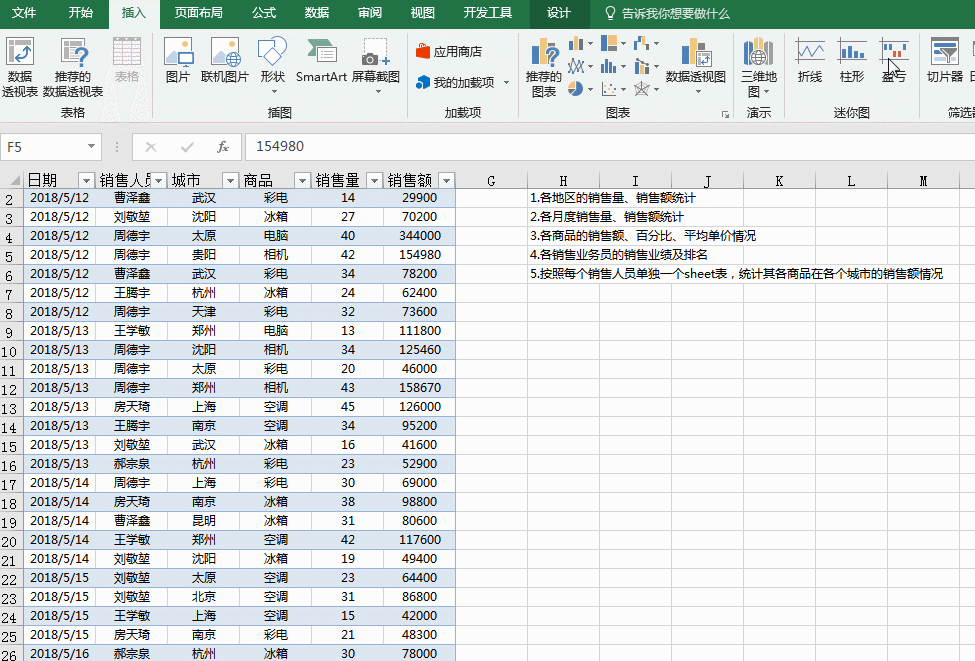The height and width of the screenshot is (661, 975).
Task: Switch to the Review (审阅) tab
Action: [x=370, y=13]
